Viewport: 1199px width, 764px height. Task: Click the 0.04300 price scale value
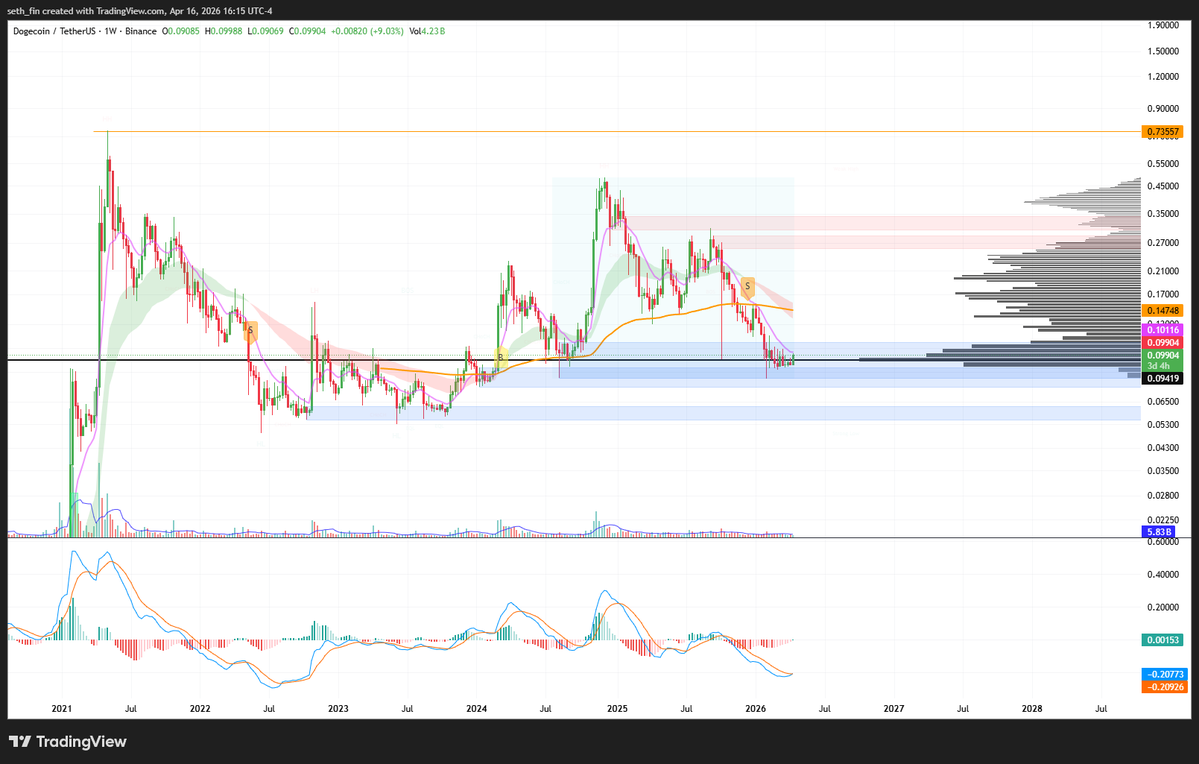pyautogui.click(x=1162, y=448)
